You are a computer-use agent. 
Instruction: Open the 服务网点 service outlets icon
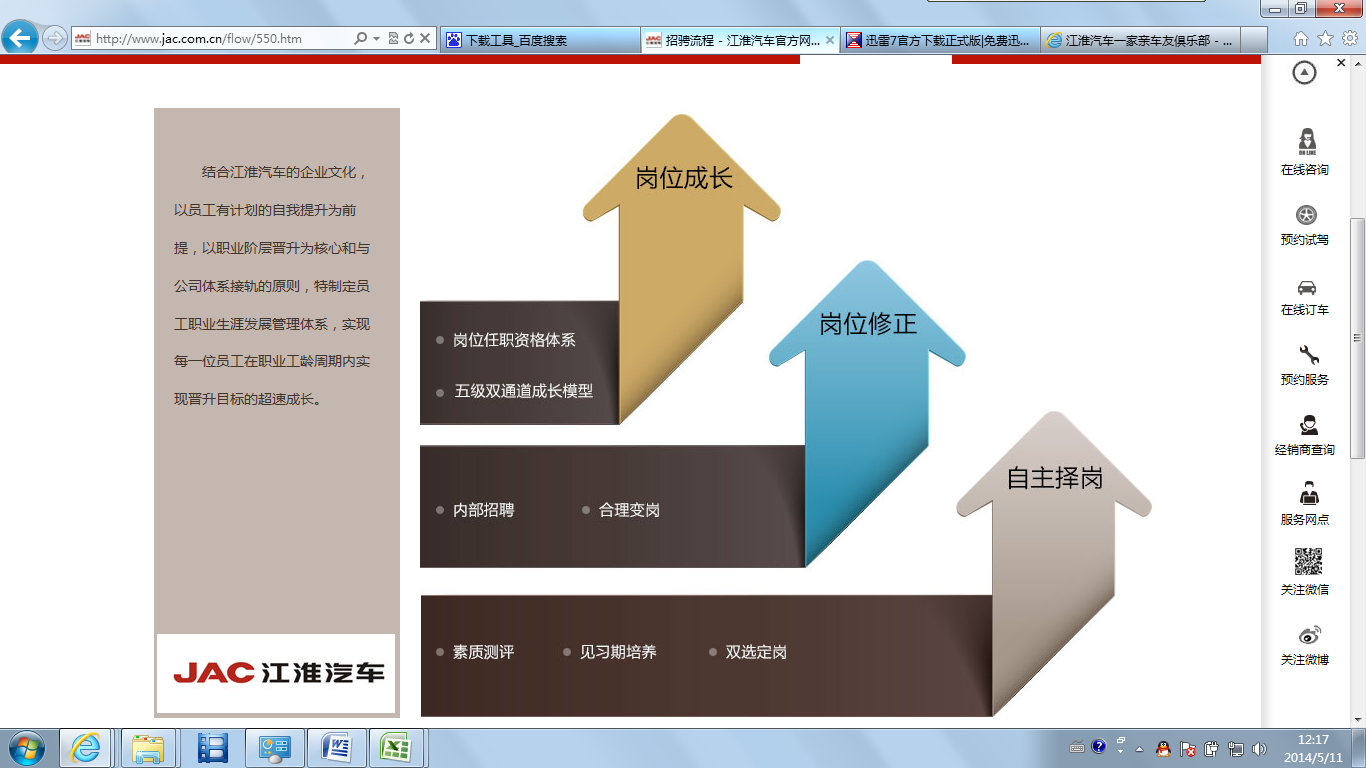click(1308, 493)
